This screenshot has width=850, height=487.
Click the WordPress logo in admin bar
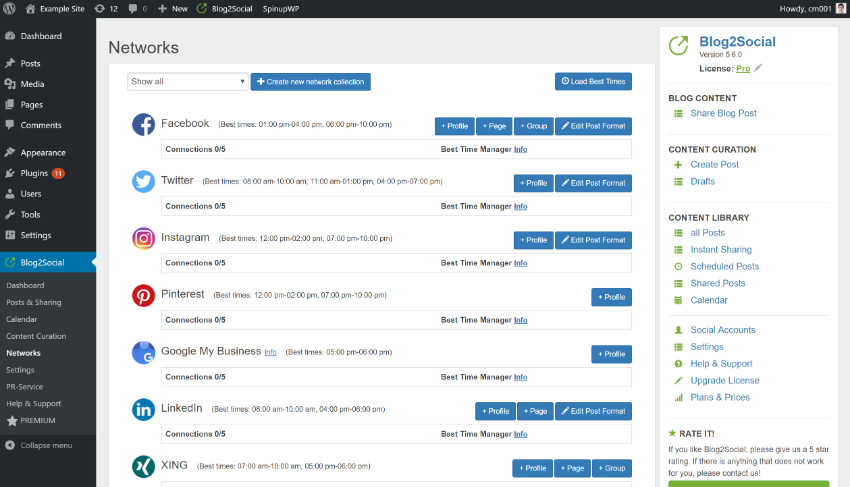coord(9,9)
